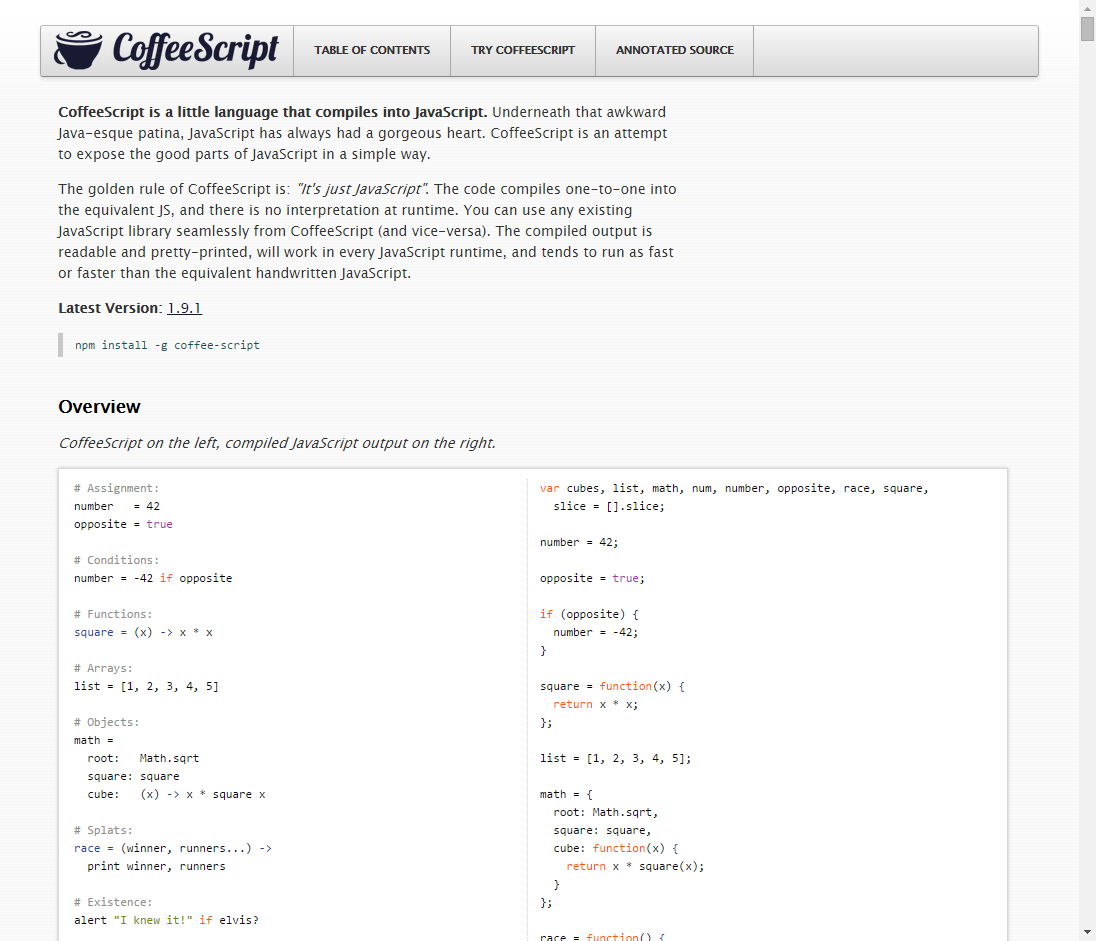
Task: Click the 'return x * square(x);' JavaScript line
Action: pos(635,866)
